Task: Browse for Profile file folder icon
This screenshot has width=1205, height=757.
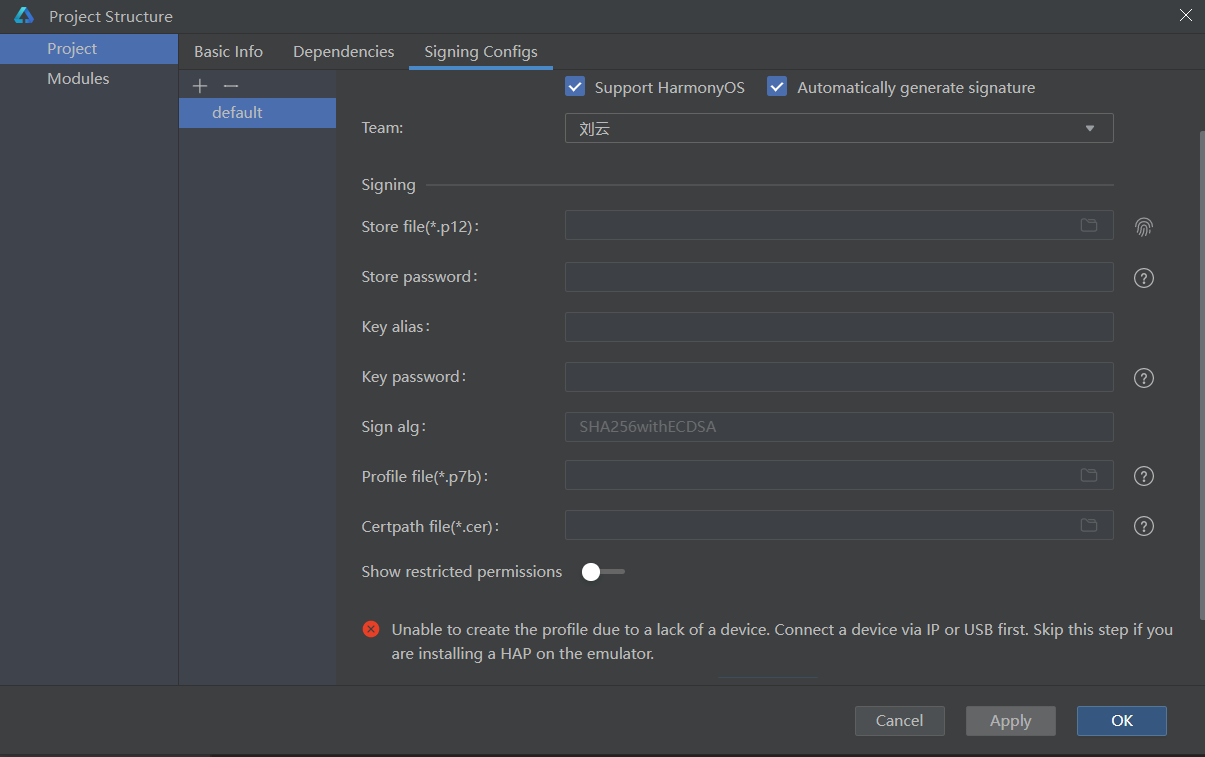Action: click(1089, 475)
